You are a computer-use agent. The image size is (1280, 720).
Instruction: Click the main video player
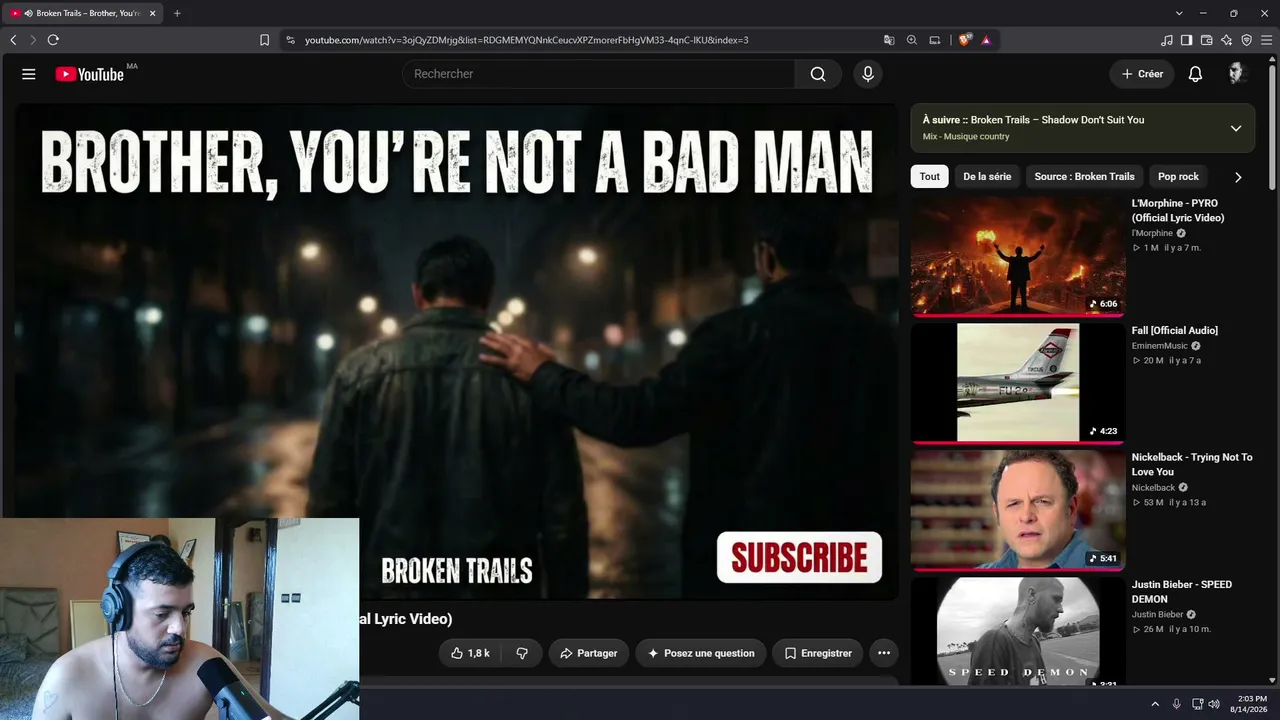[456, 351]
